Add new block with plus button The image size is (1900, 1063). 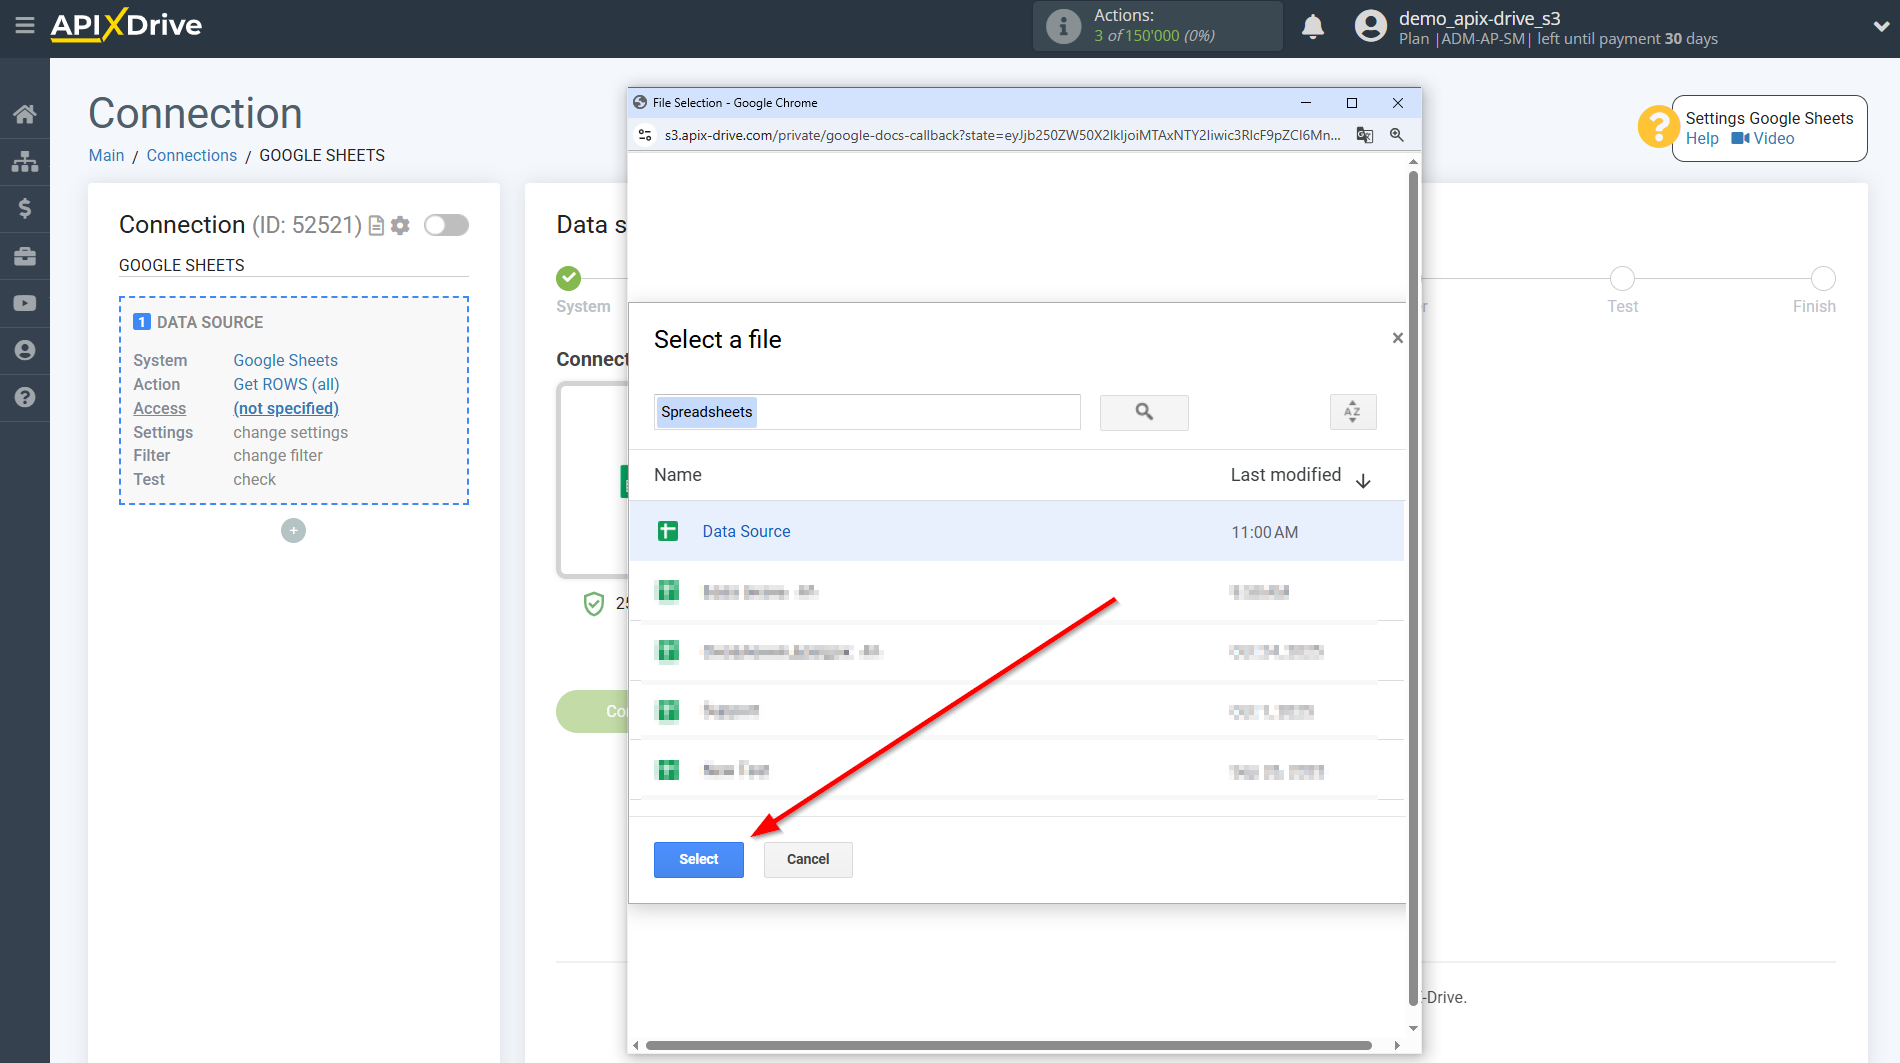[293, 531]
